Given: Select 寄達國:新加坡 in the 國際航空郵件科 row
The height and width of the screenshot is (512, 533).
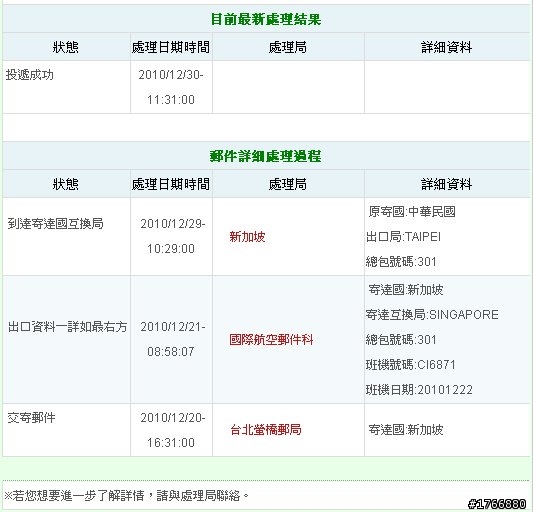Looking at the screenshot, I should click(406, 290).
